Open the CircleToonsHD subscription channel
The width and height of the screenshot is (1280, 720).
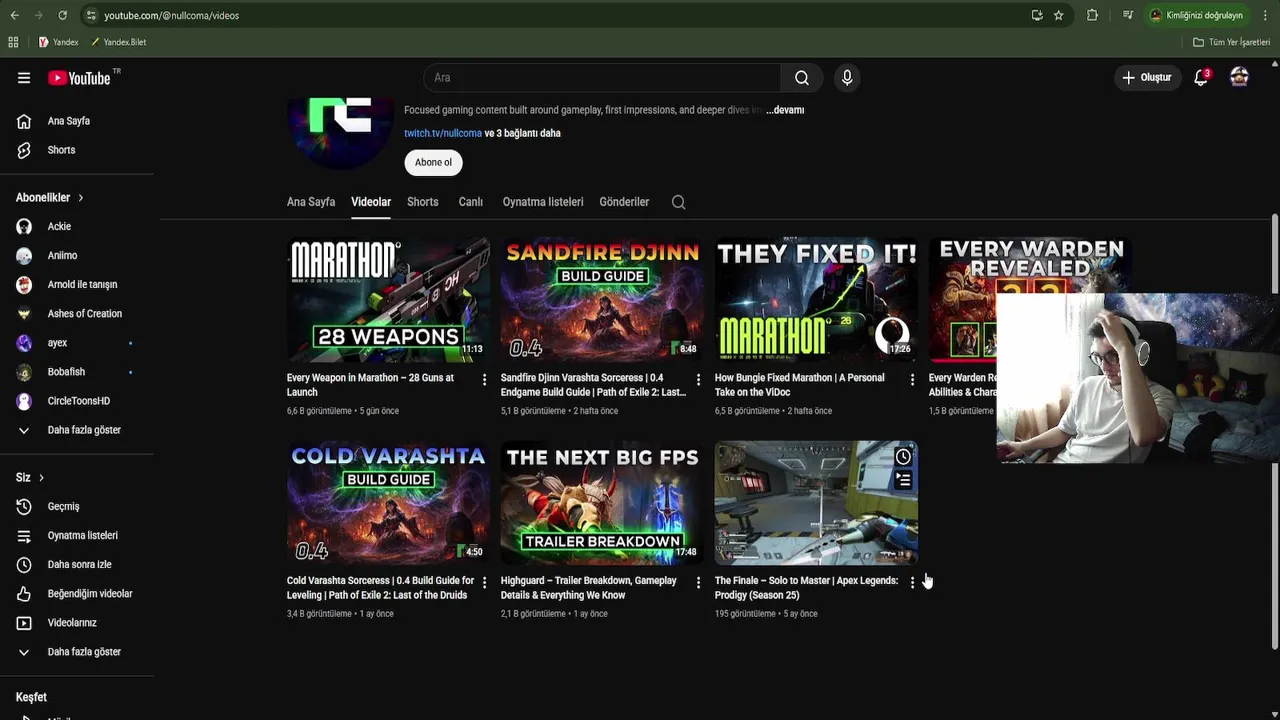(x=77, y=401)
